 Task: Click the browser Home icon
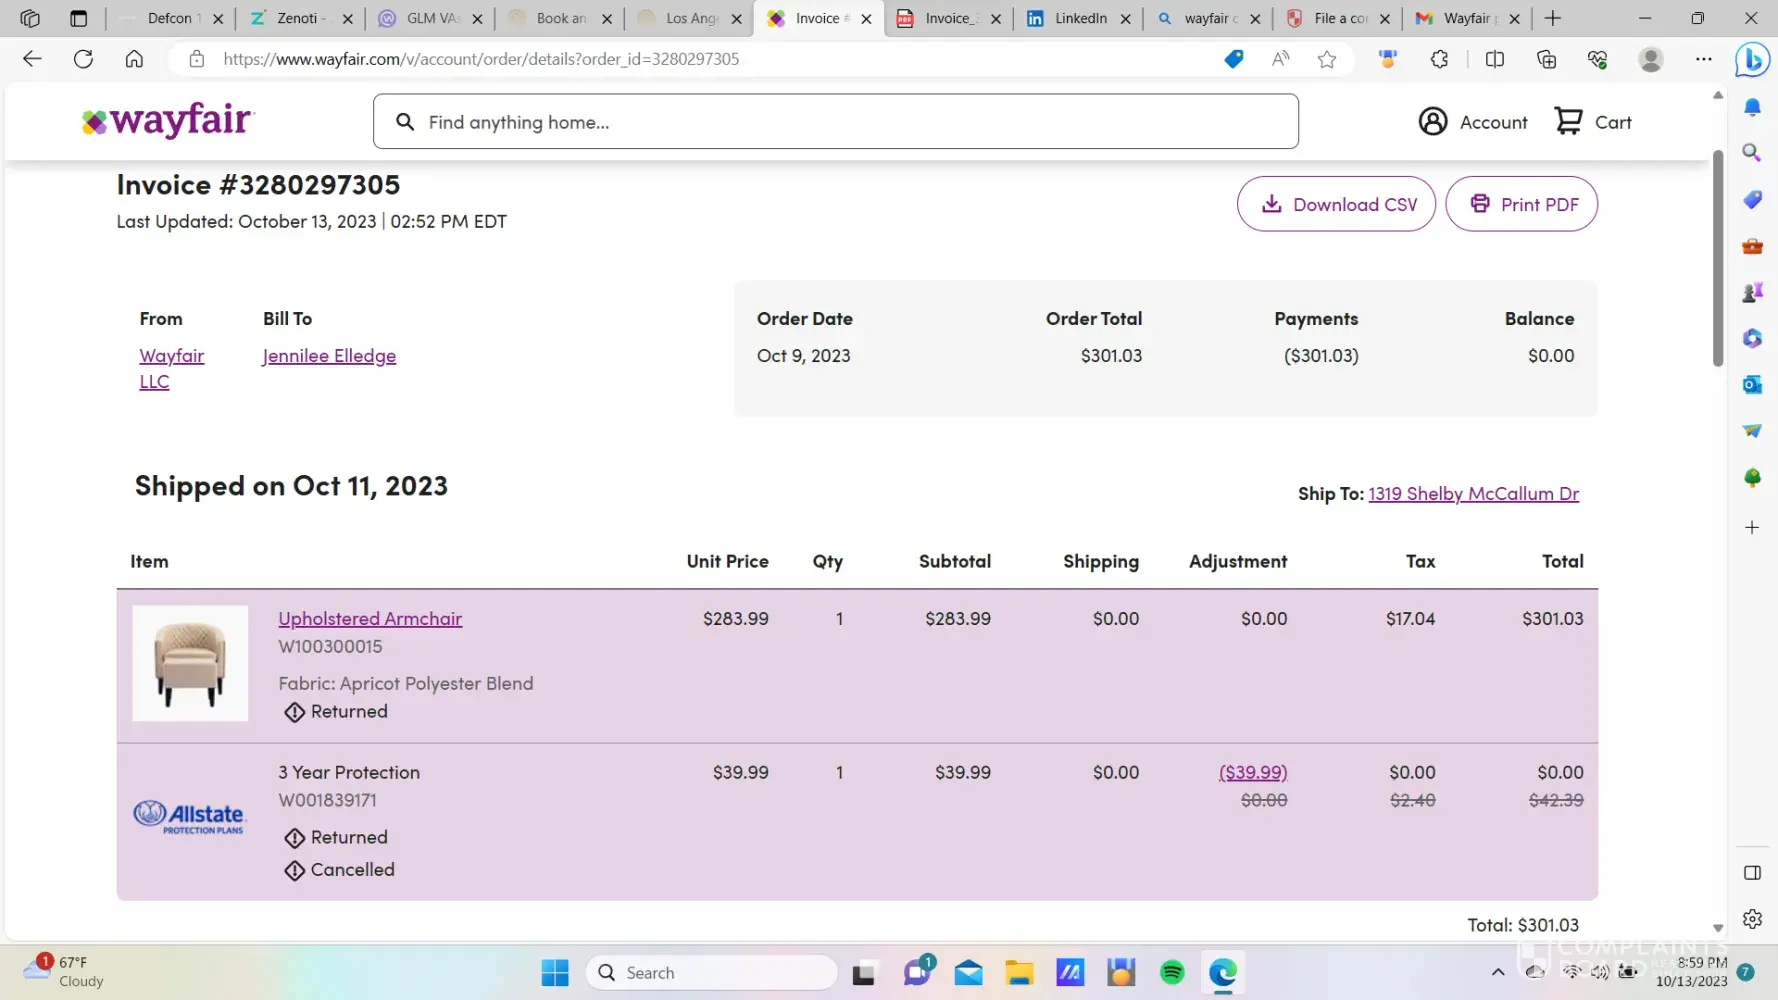coord(134,59)
